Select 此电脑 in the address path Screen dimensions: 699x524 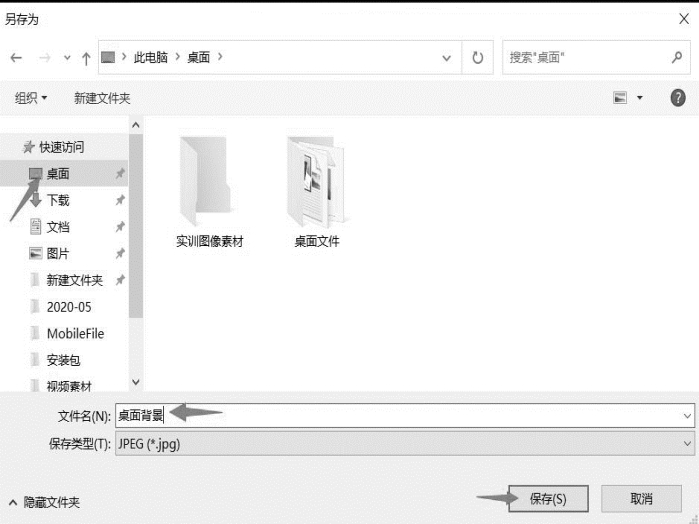(x=151, y=57)
